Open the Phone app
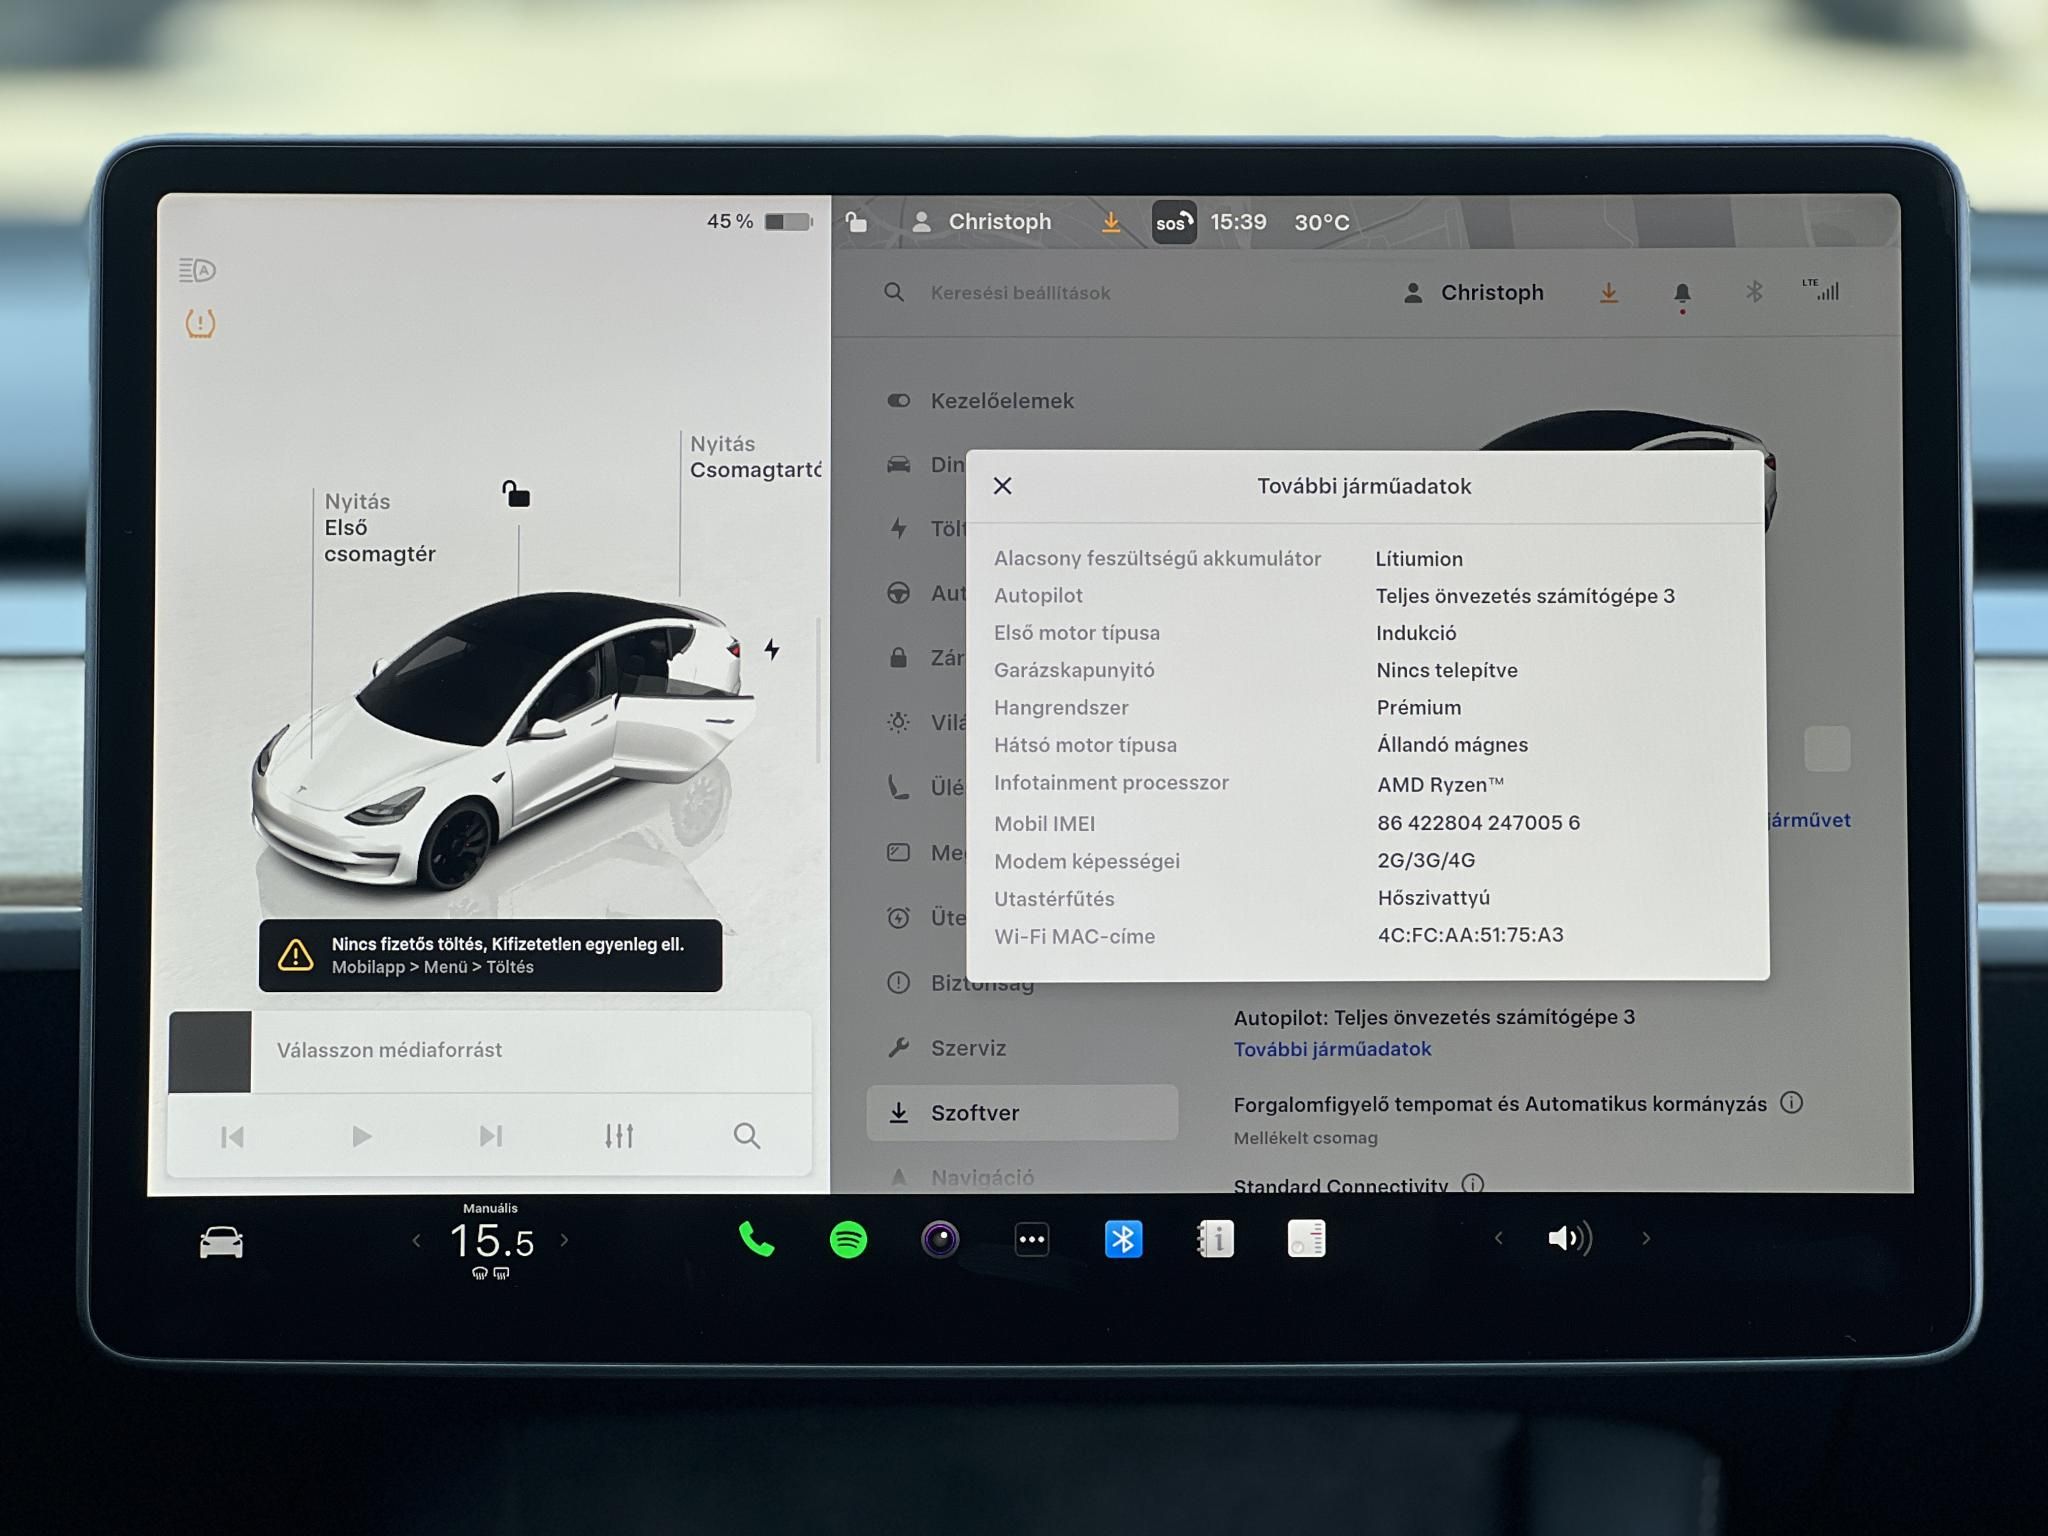Image resolution: width=2048 pixels, height=1536 pixels. pos(756,1240)
